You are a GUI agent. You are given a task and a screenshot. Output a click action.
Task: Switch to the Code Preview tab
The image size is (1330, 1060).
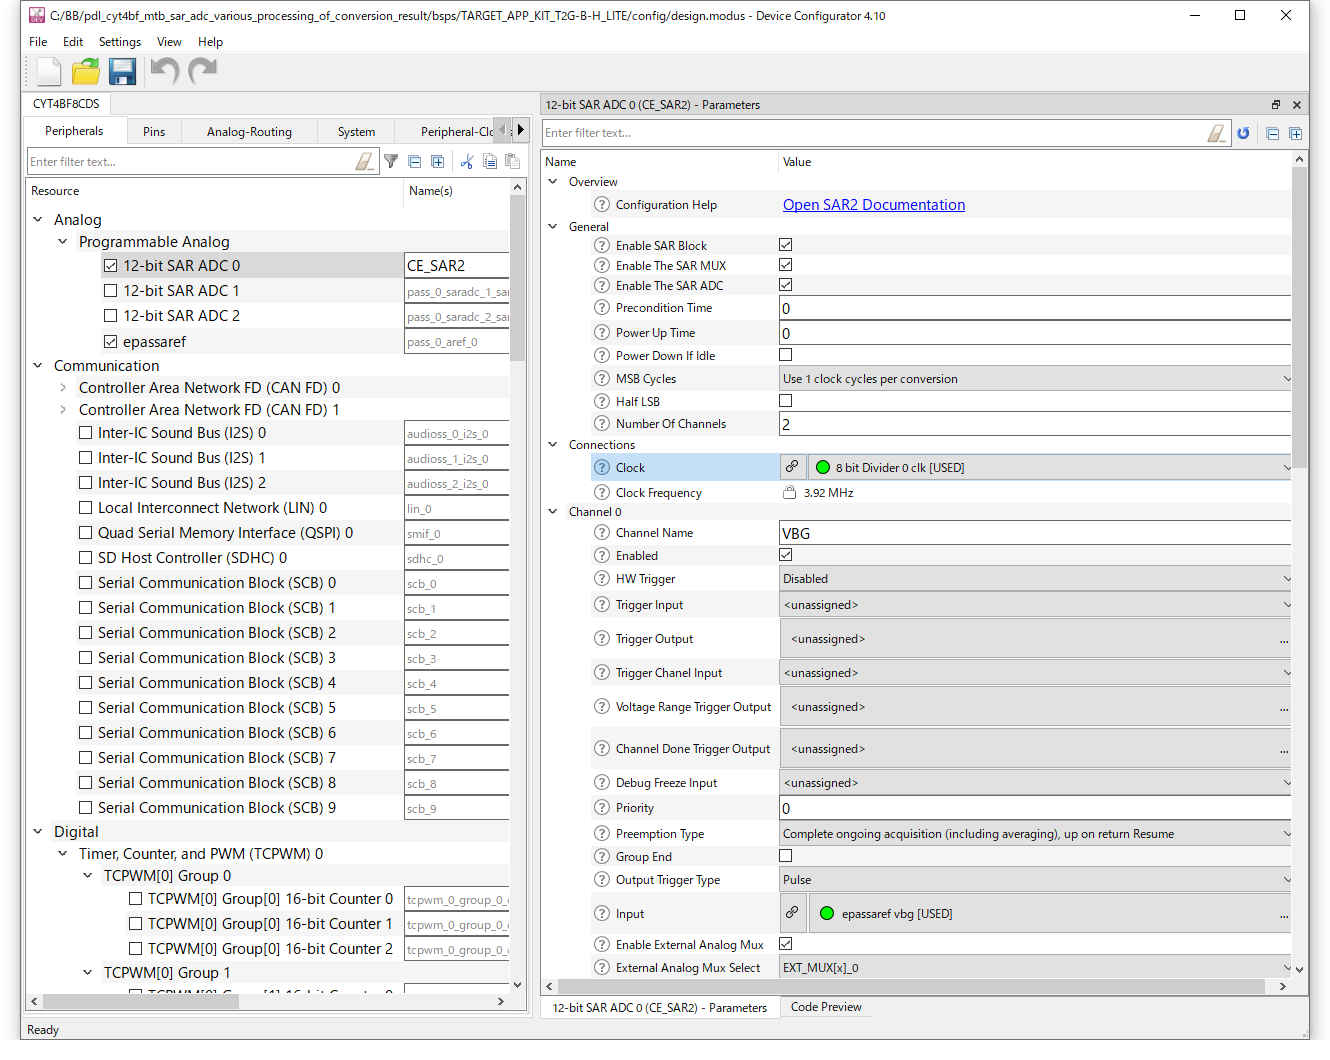pyautogui.click(x=826, y=1007)
